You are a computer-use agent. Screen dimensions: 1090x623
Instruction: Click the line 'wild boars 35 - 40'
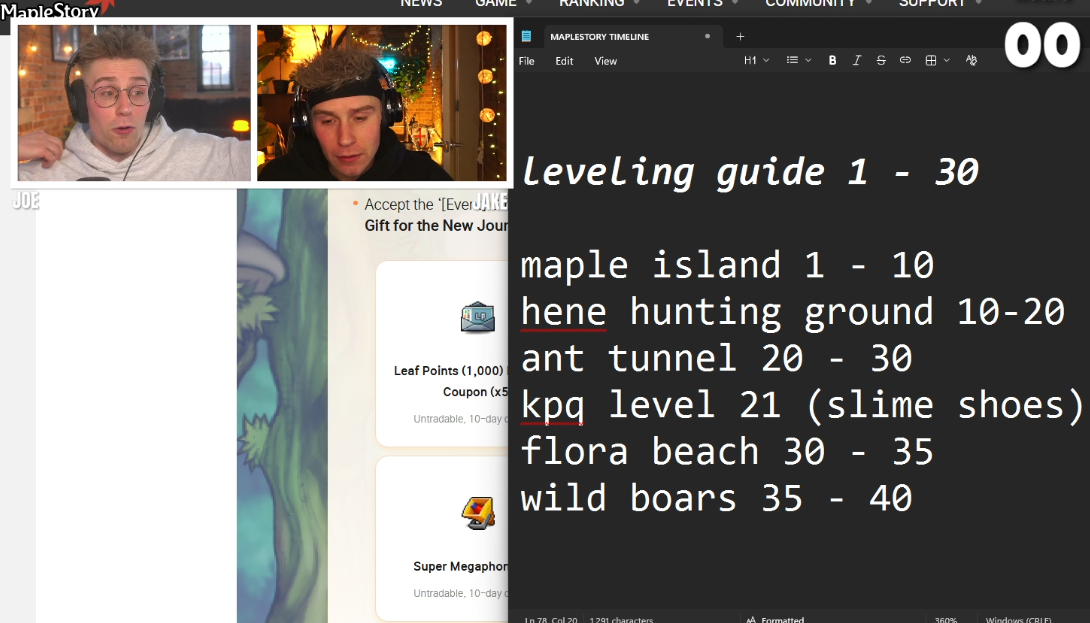pos(716,499)
